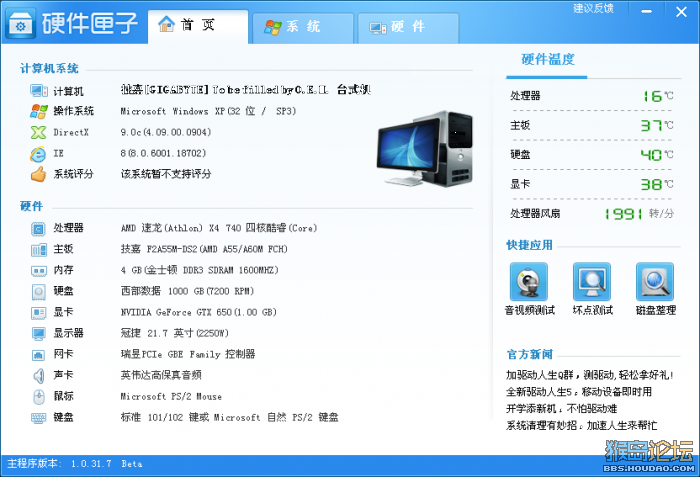Minimize the 硬件匣子 window
This screenshot has height=477, width=700.
646,11
